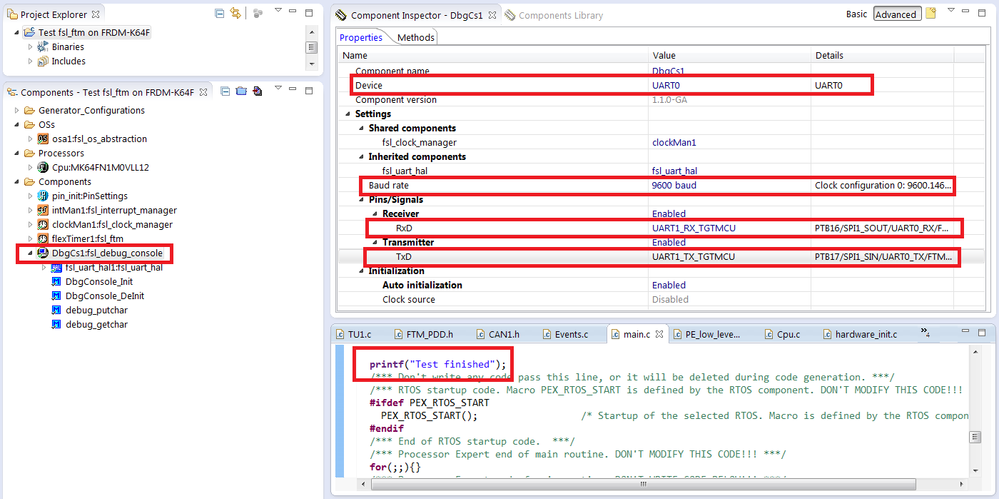
Task: Click the Binaries folder icon
Action: click(x=43, y=47)
